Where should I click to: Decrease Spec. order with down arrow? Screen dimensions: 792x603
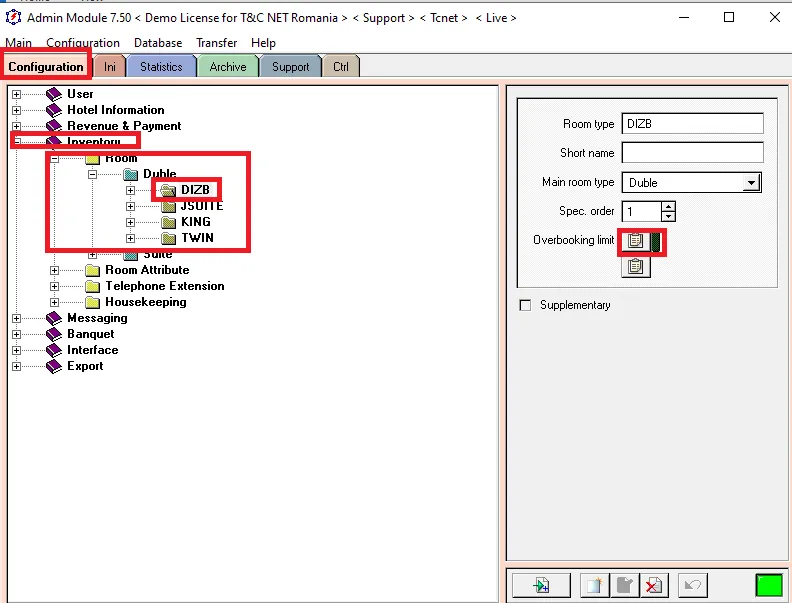[x=668, y=217]
